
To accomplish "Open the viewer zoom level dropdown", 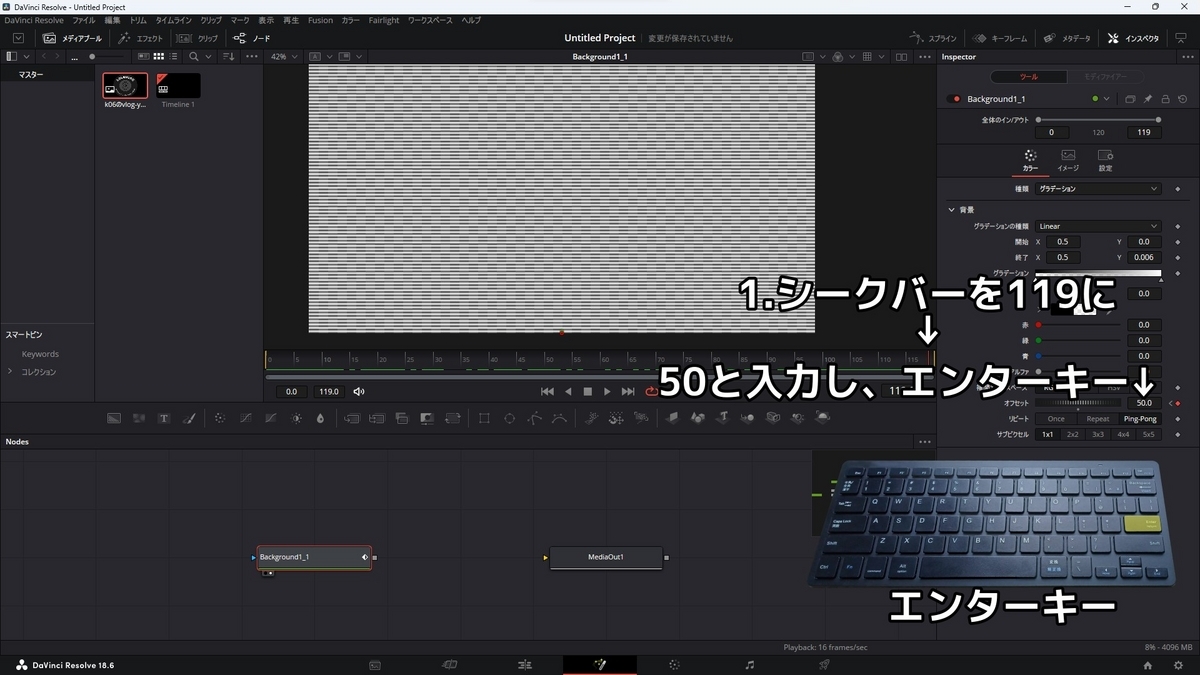I will (x=284, y=56).
